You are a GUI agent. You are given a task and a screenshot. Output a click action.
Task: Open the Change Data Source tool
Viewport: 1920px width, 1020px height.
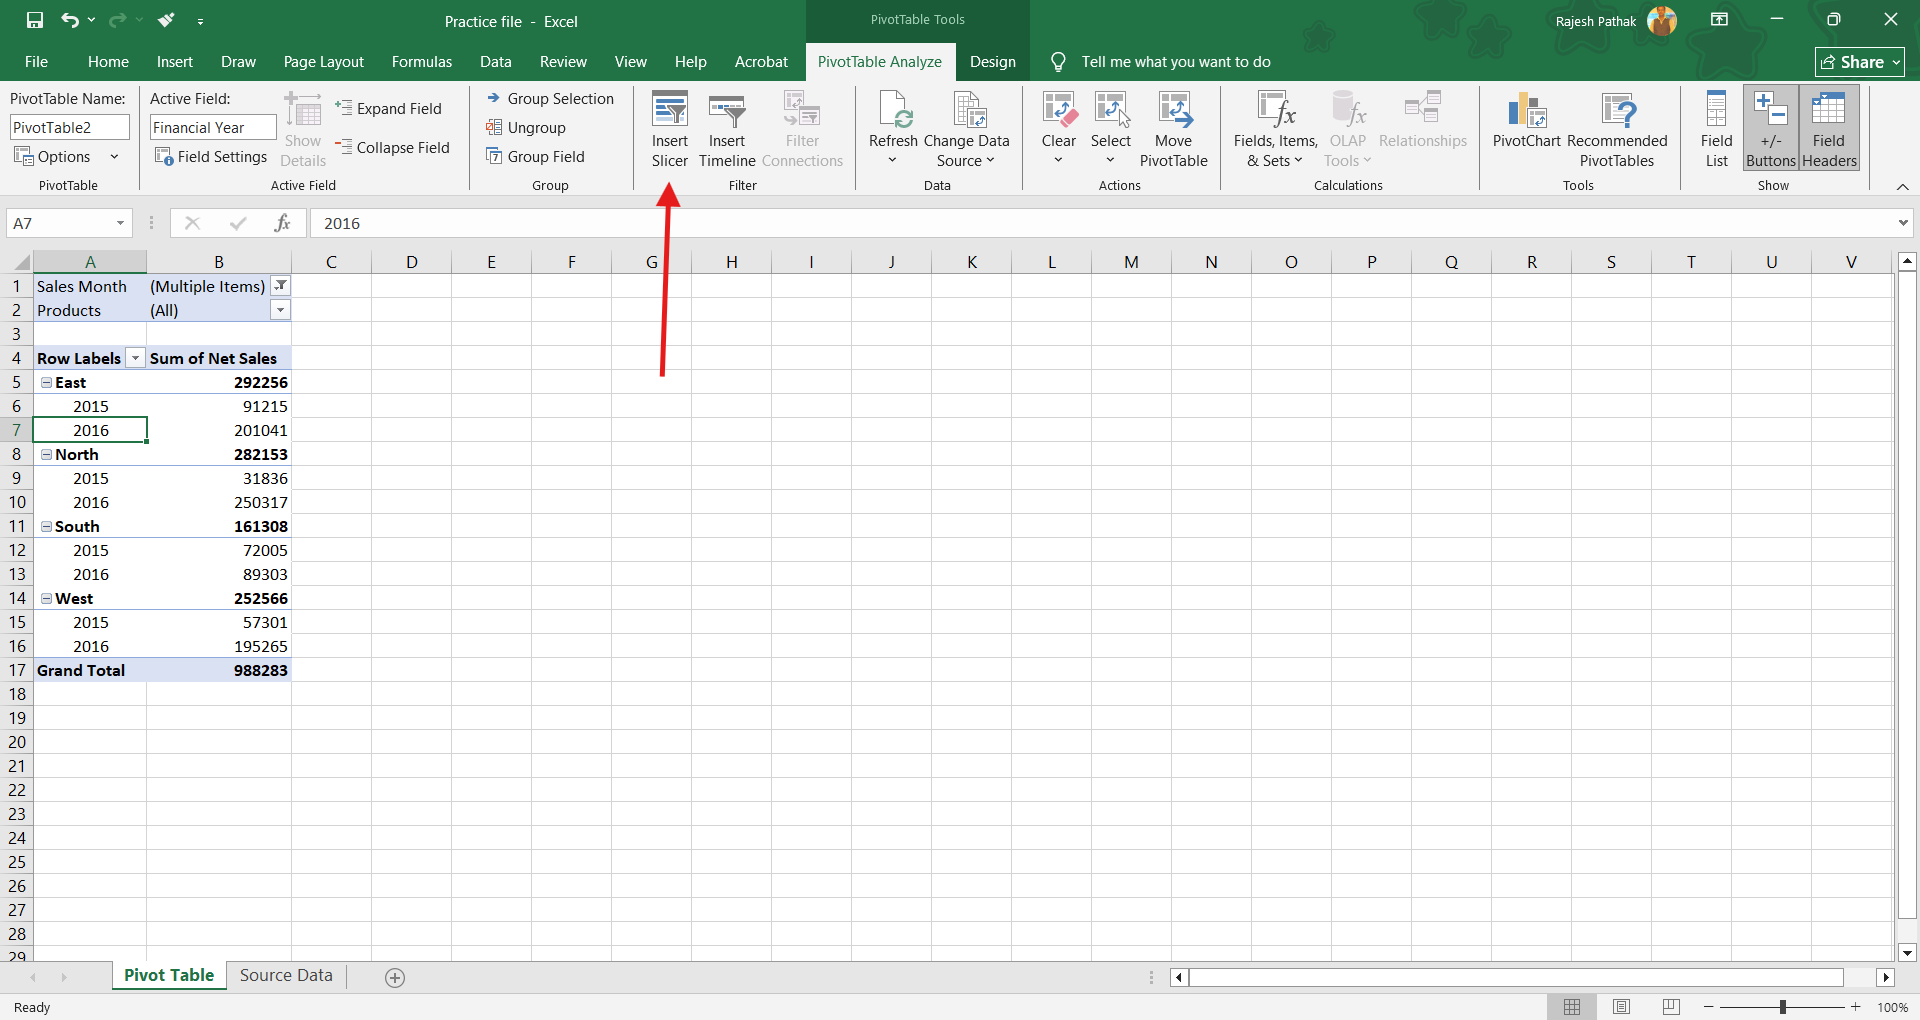coord(967,112)
